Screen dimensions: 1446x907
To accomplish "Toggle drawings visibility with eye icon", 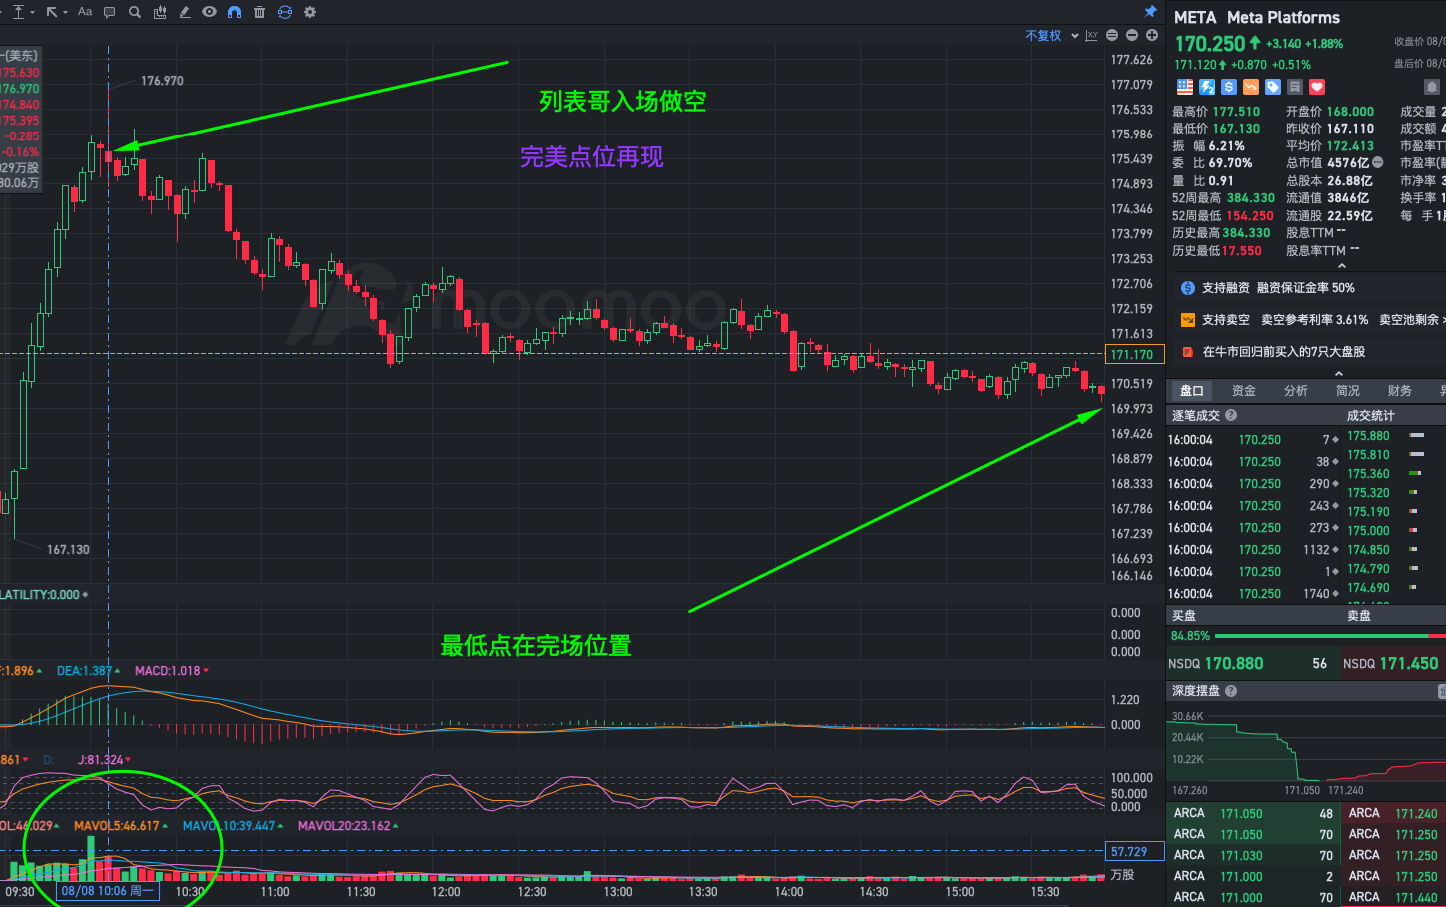I will (209, 12).
